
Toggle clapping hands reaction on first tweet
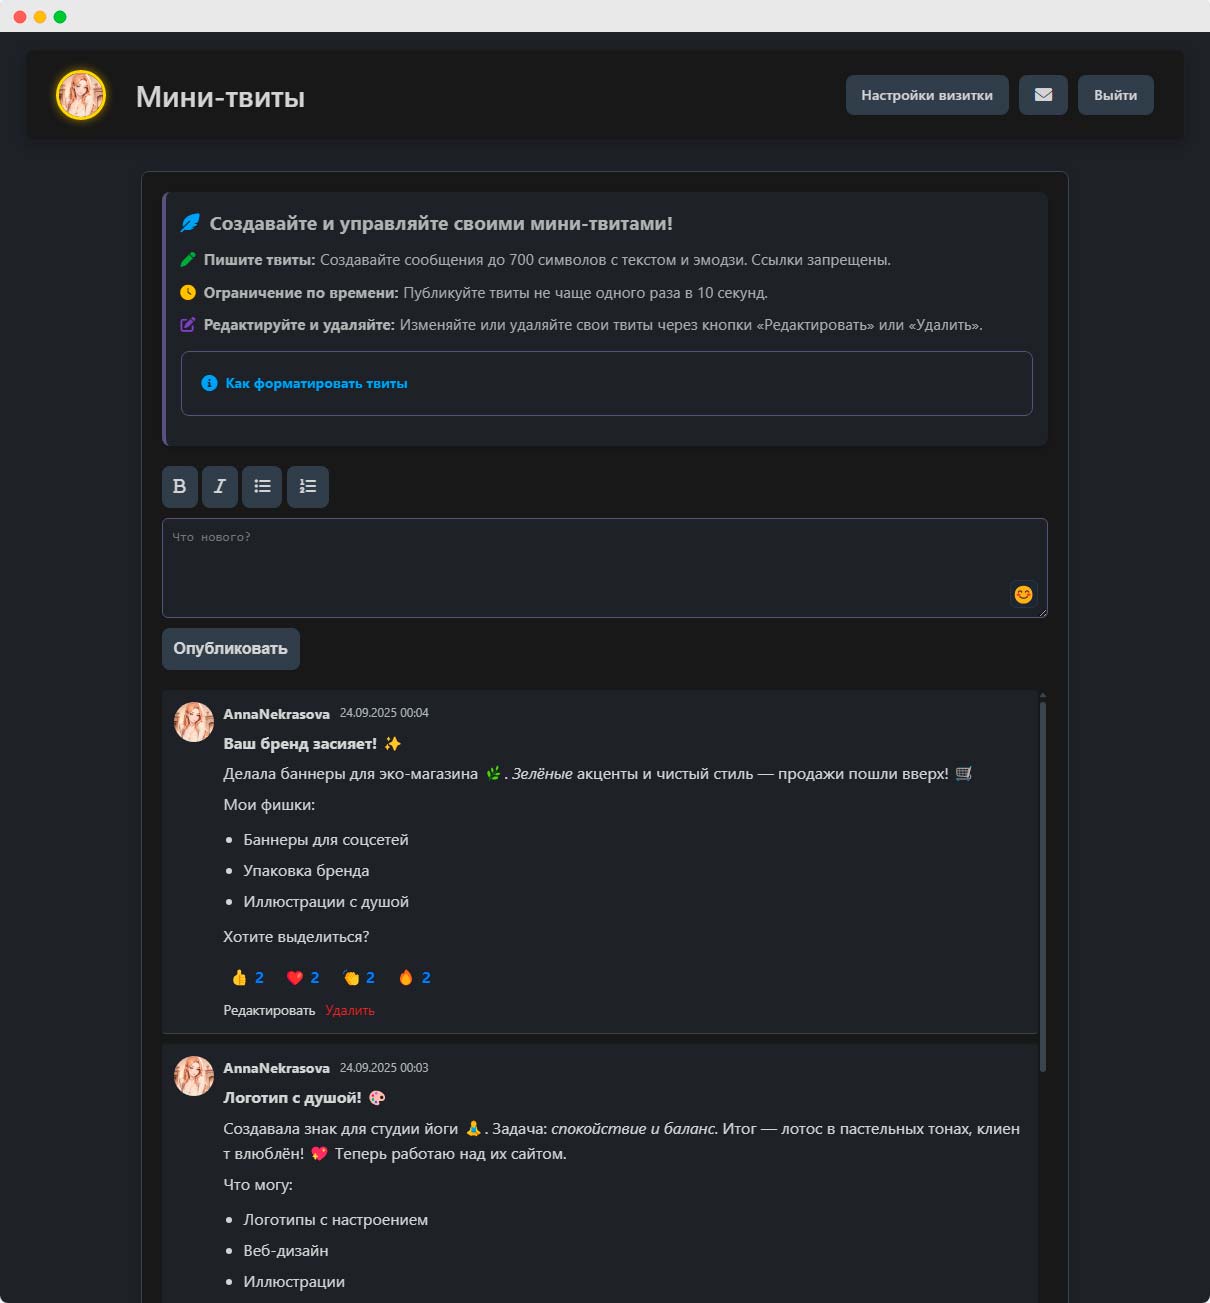coord(358,978)
